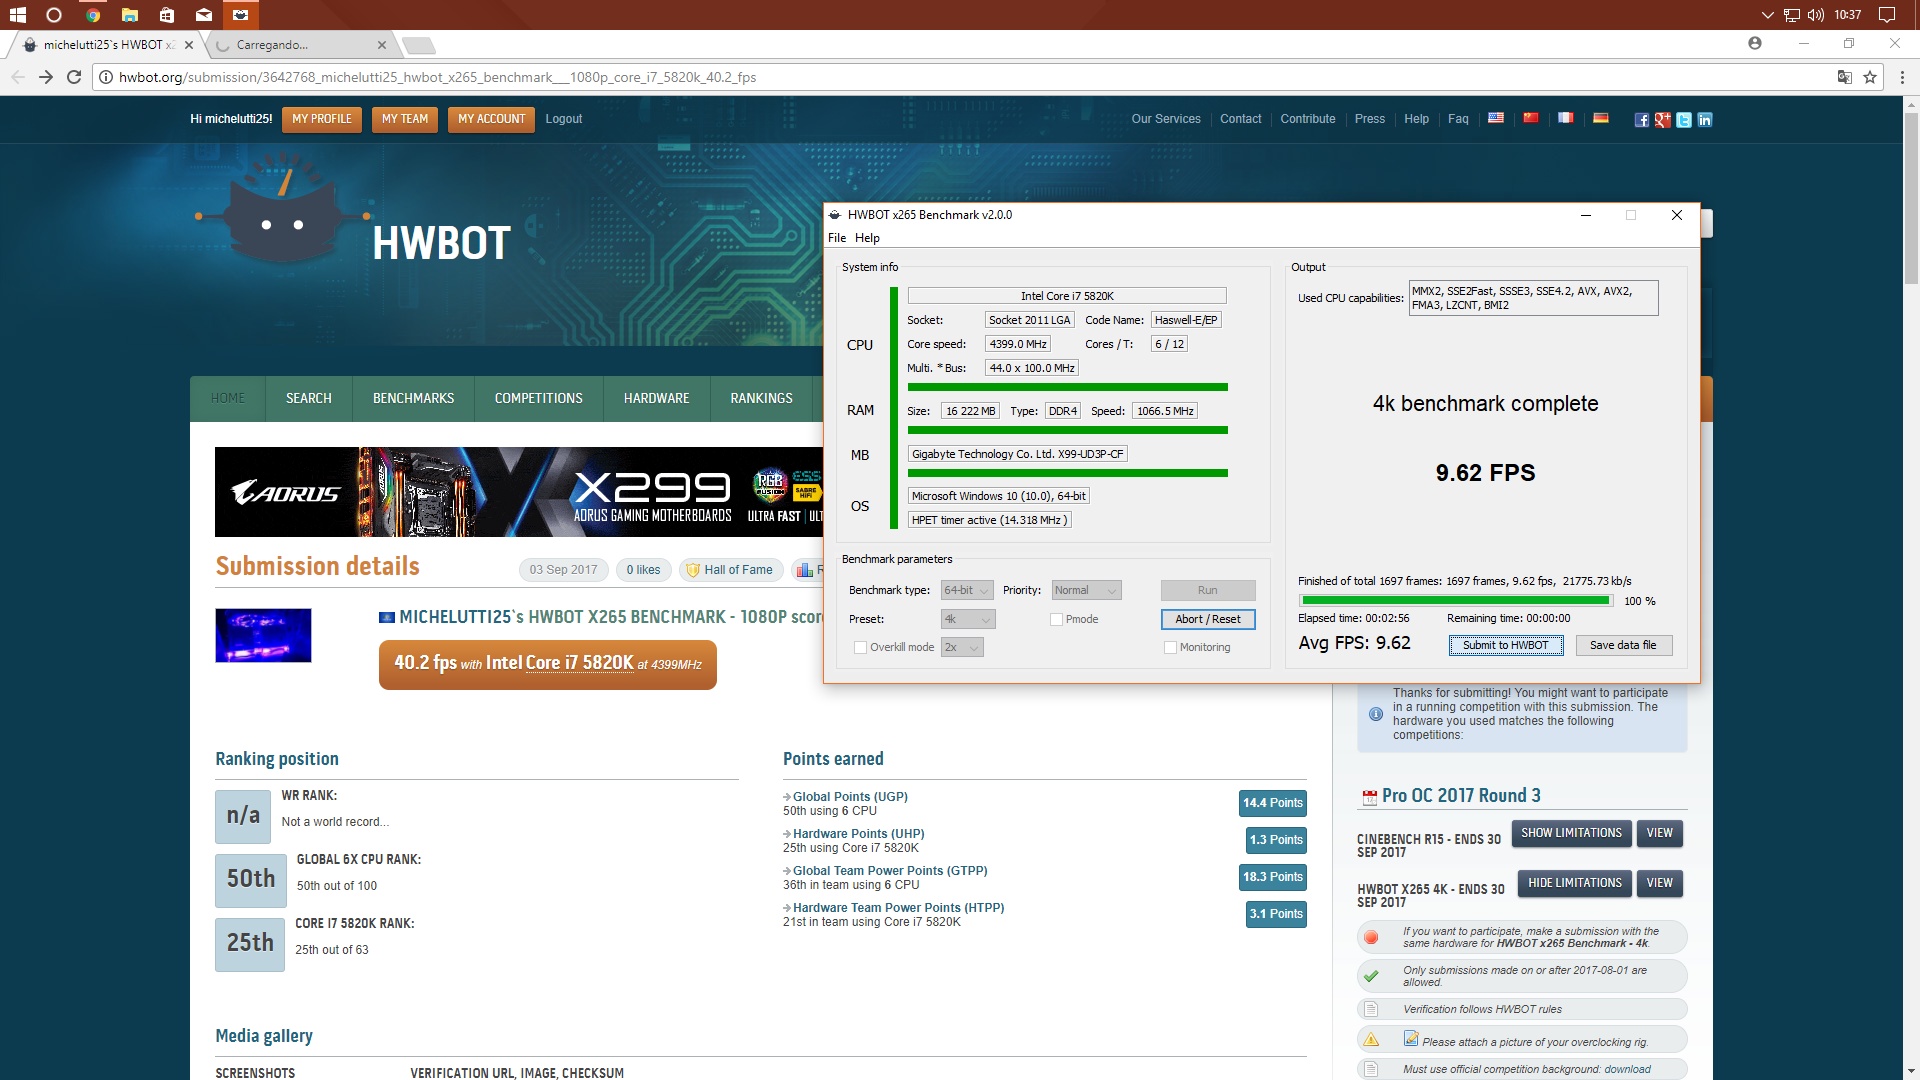This screenshot has width=1920, height=1080.
Task: Switch site language to German flag
Action: pos(1601,118)
